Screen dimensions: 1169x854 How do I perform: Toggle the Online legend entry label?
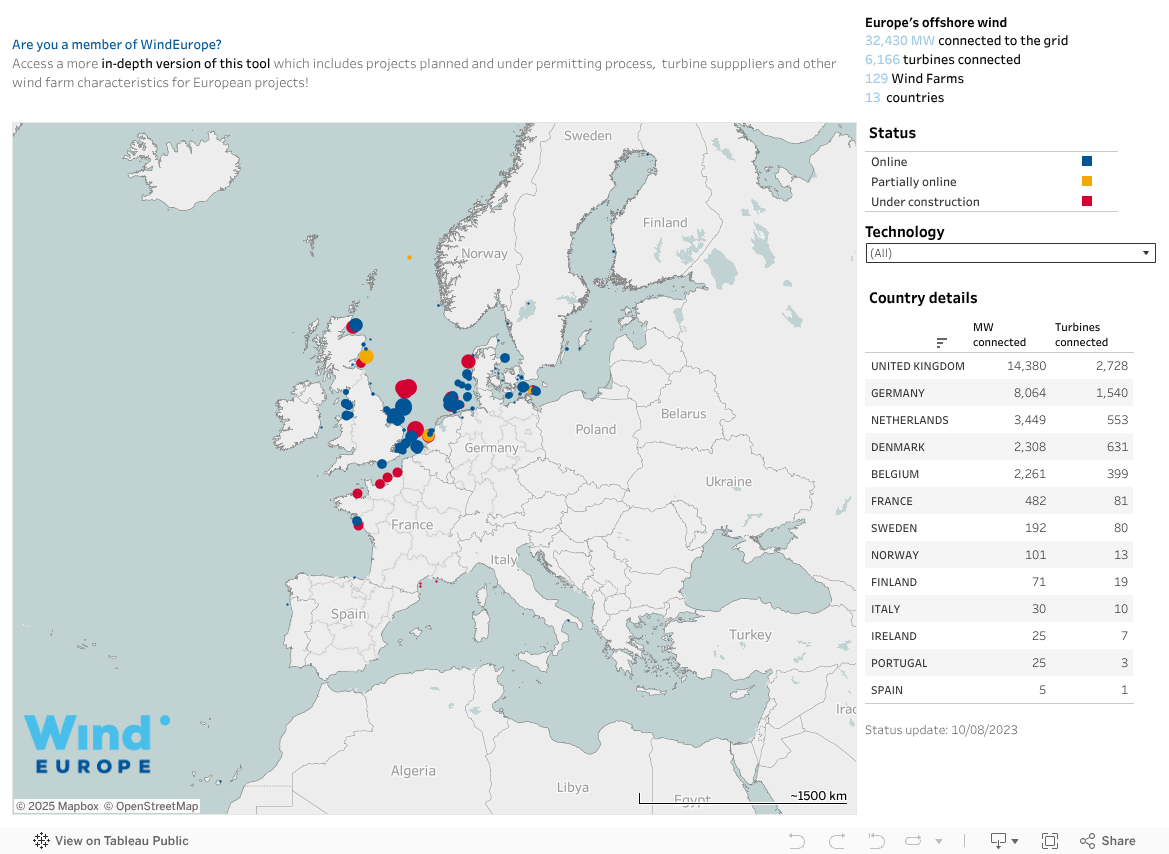889,162
